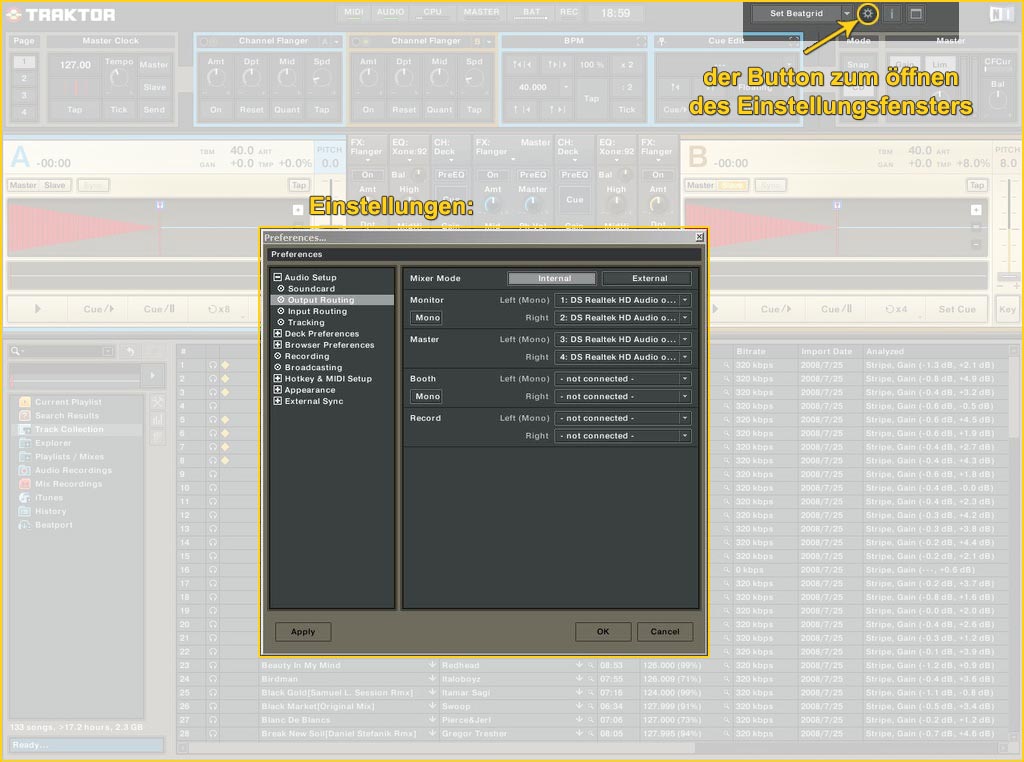Click Set Cue on Deck B
The width and height of the screenshot is (1024, 762).
957,309
